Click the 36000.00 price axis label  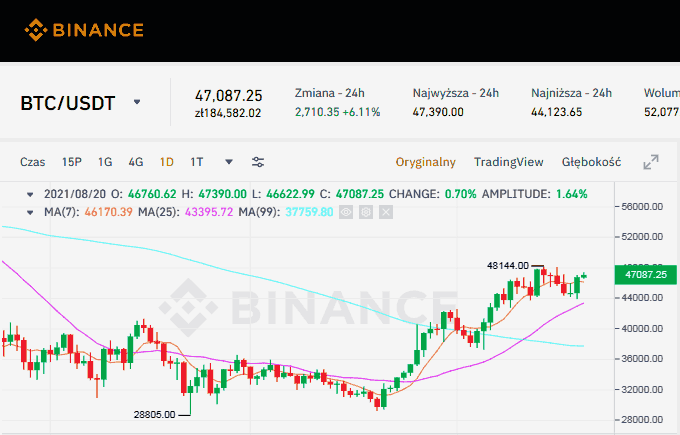[x=642, y=359]
